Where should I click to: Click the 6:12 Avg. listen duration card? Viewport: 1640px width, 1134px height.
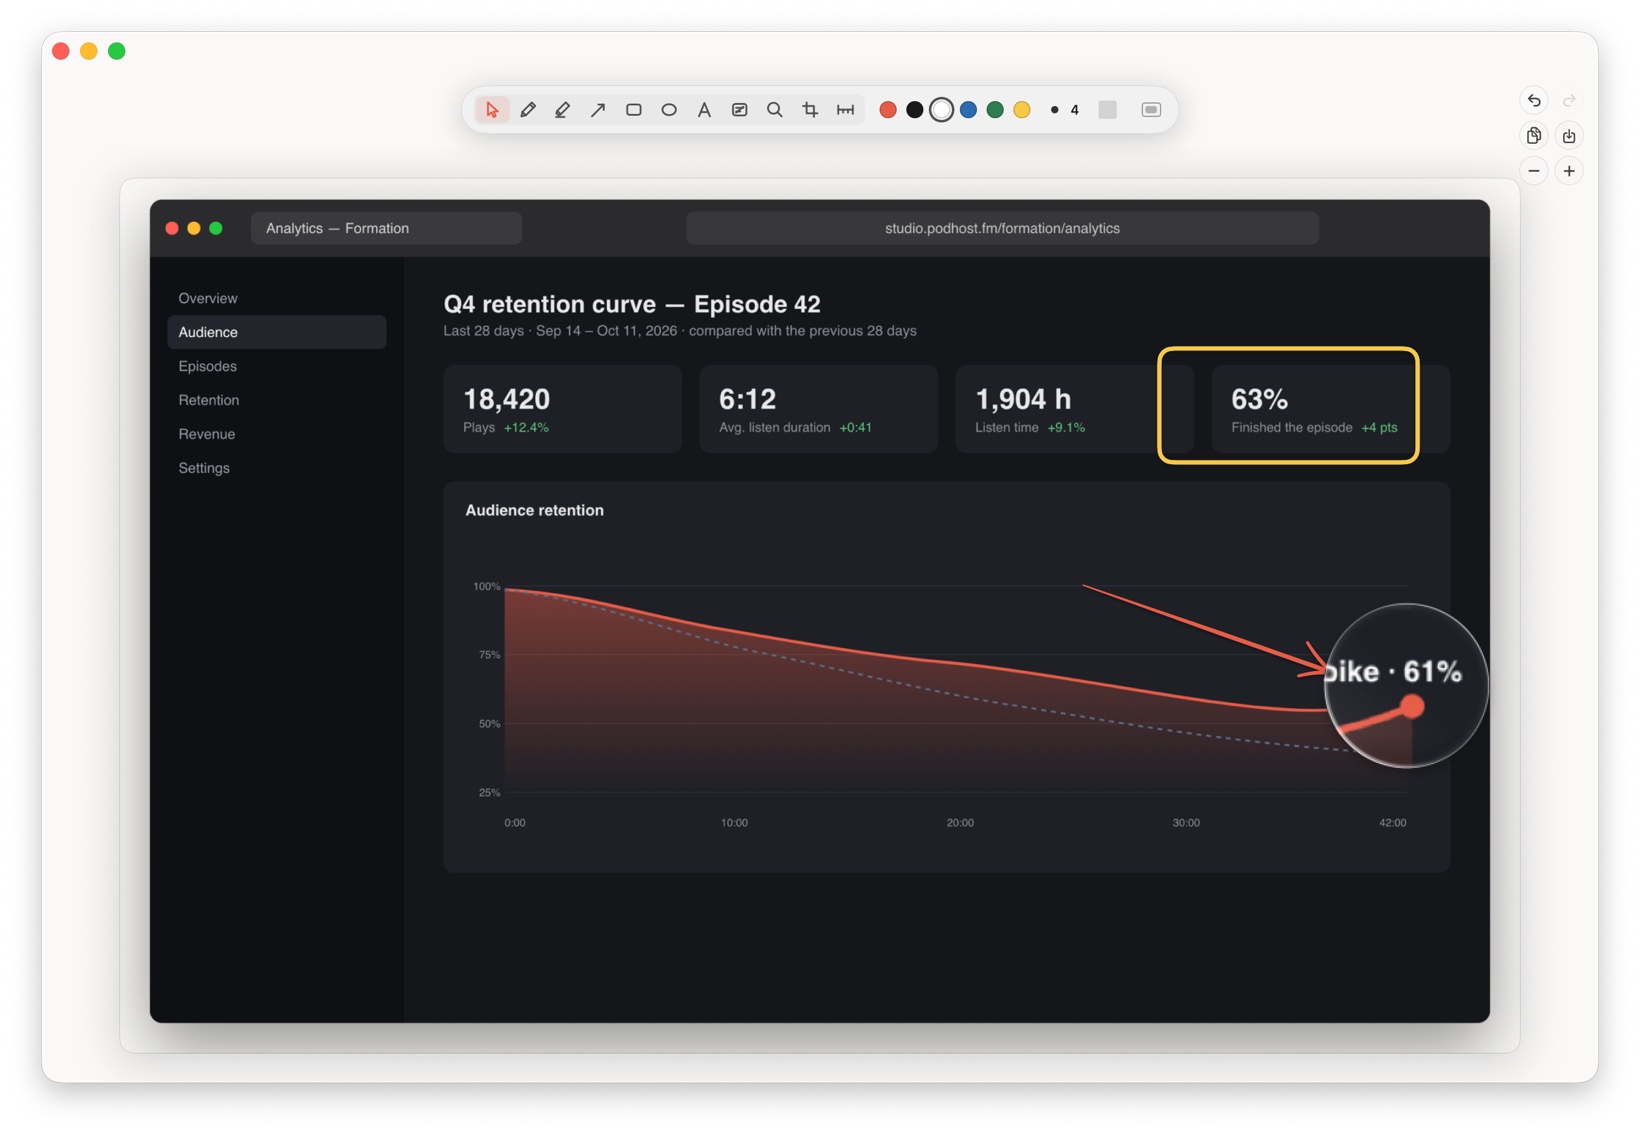819,409
